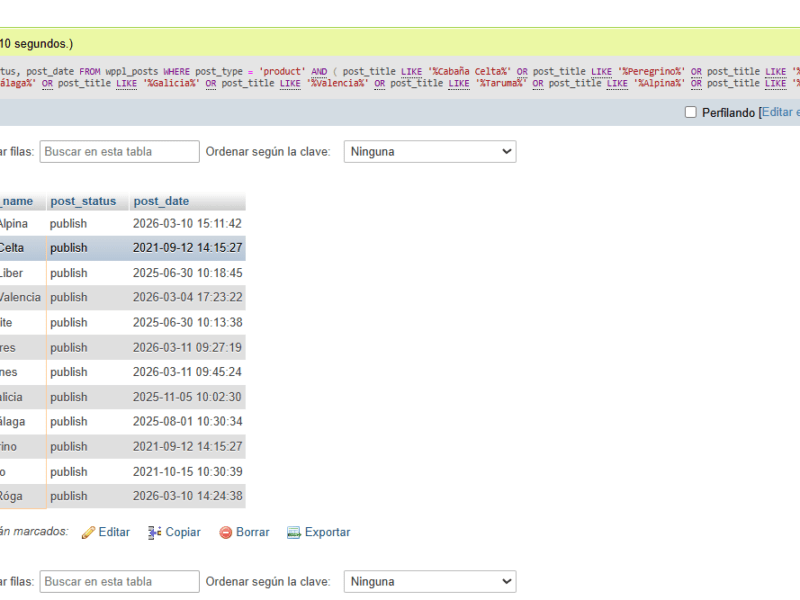The height and width of the screenshot is (600, 800).
Task: Select date cell 2025-11-05 10:02:30
Action: (x=187, y=397)
